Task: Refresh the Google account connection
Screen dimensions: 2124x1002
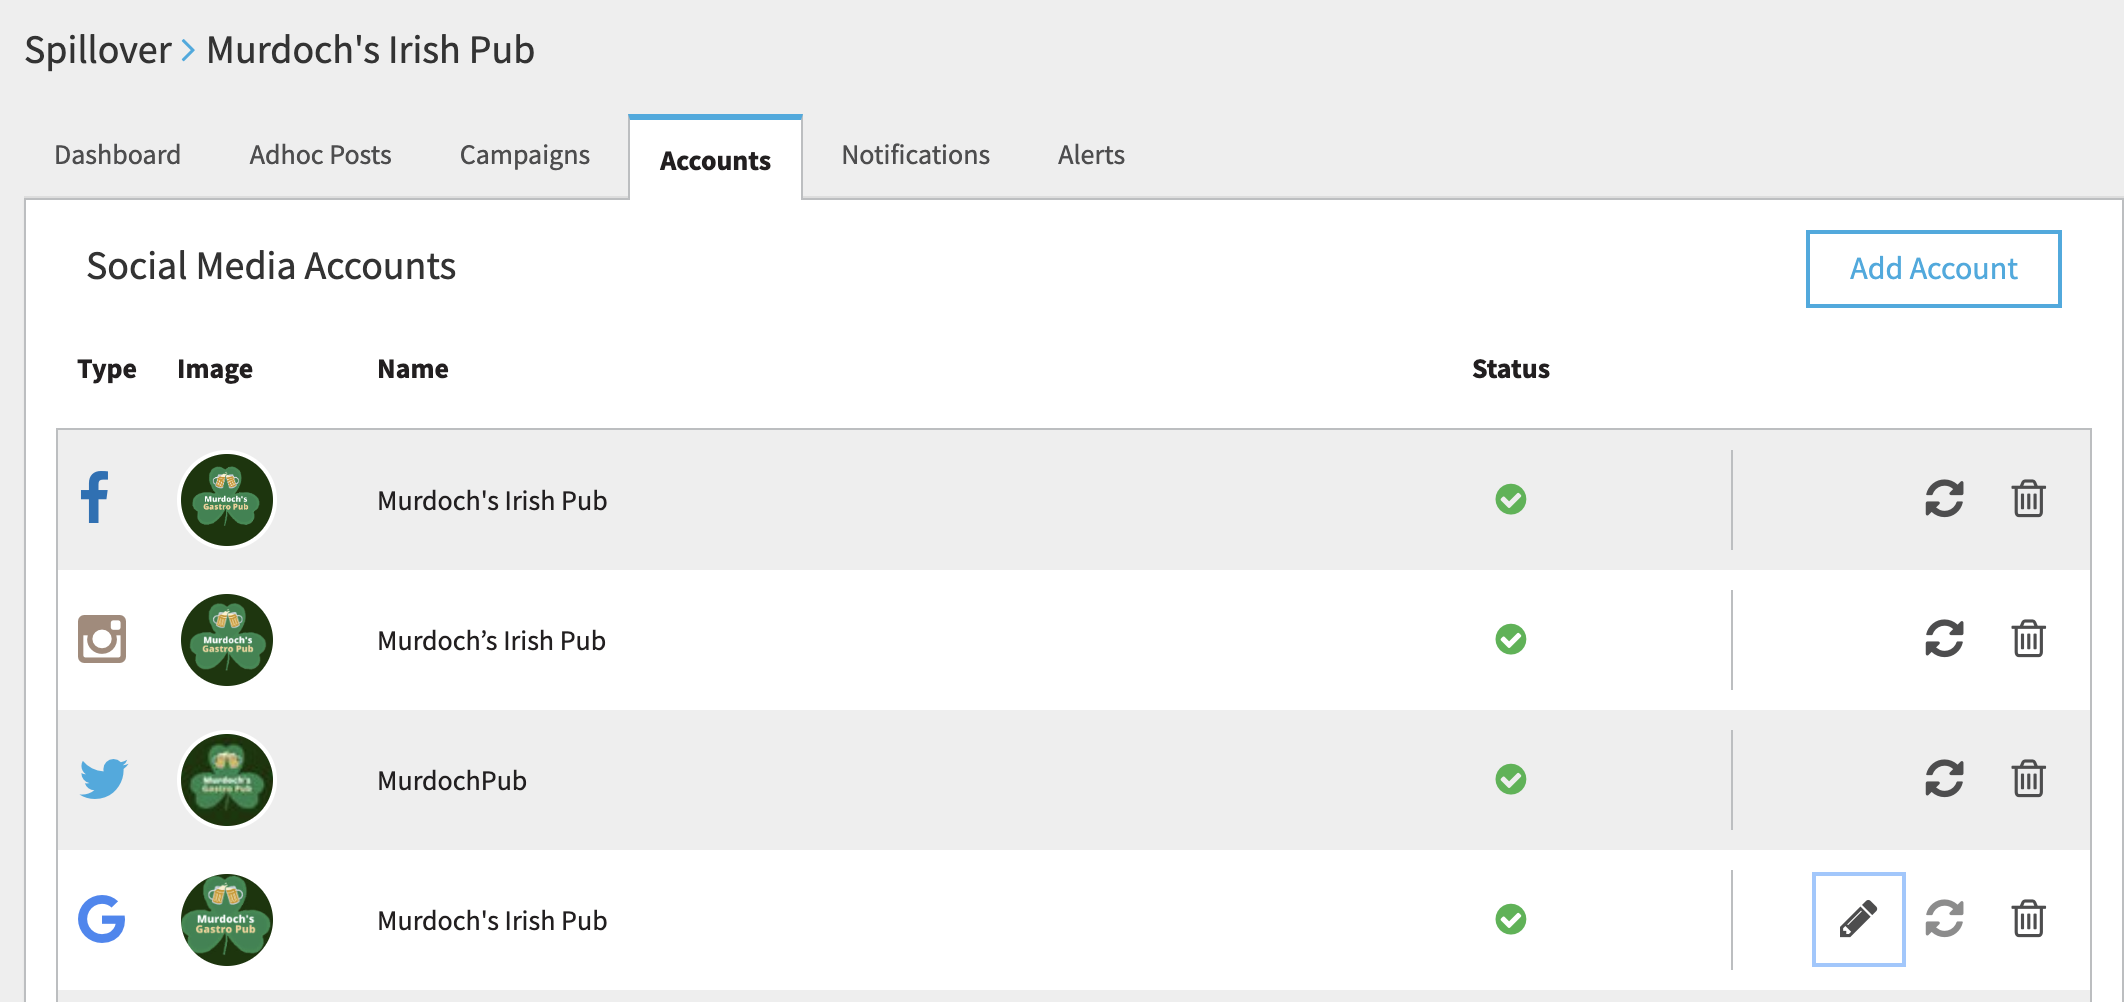Action: point(1944,918)
